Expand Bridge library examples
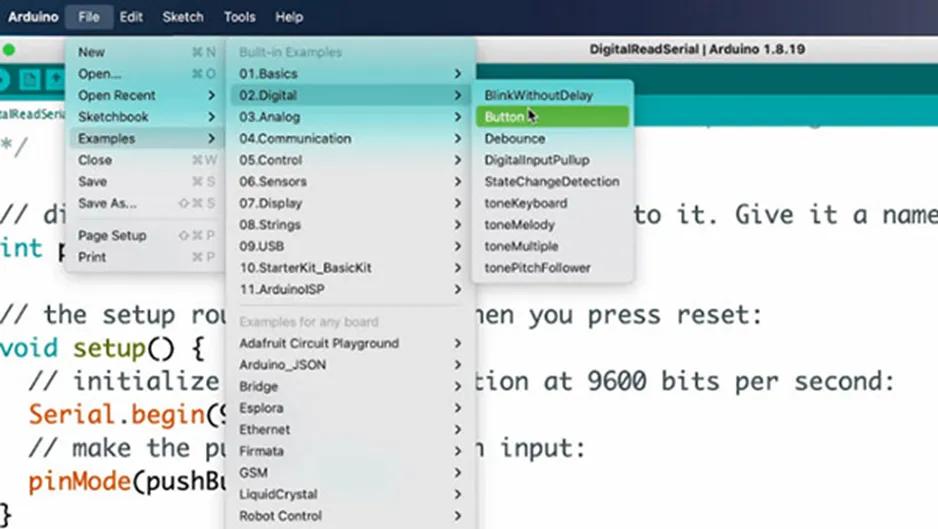The width and height of the screenshot is (938, 529). click(351, 386)
